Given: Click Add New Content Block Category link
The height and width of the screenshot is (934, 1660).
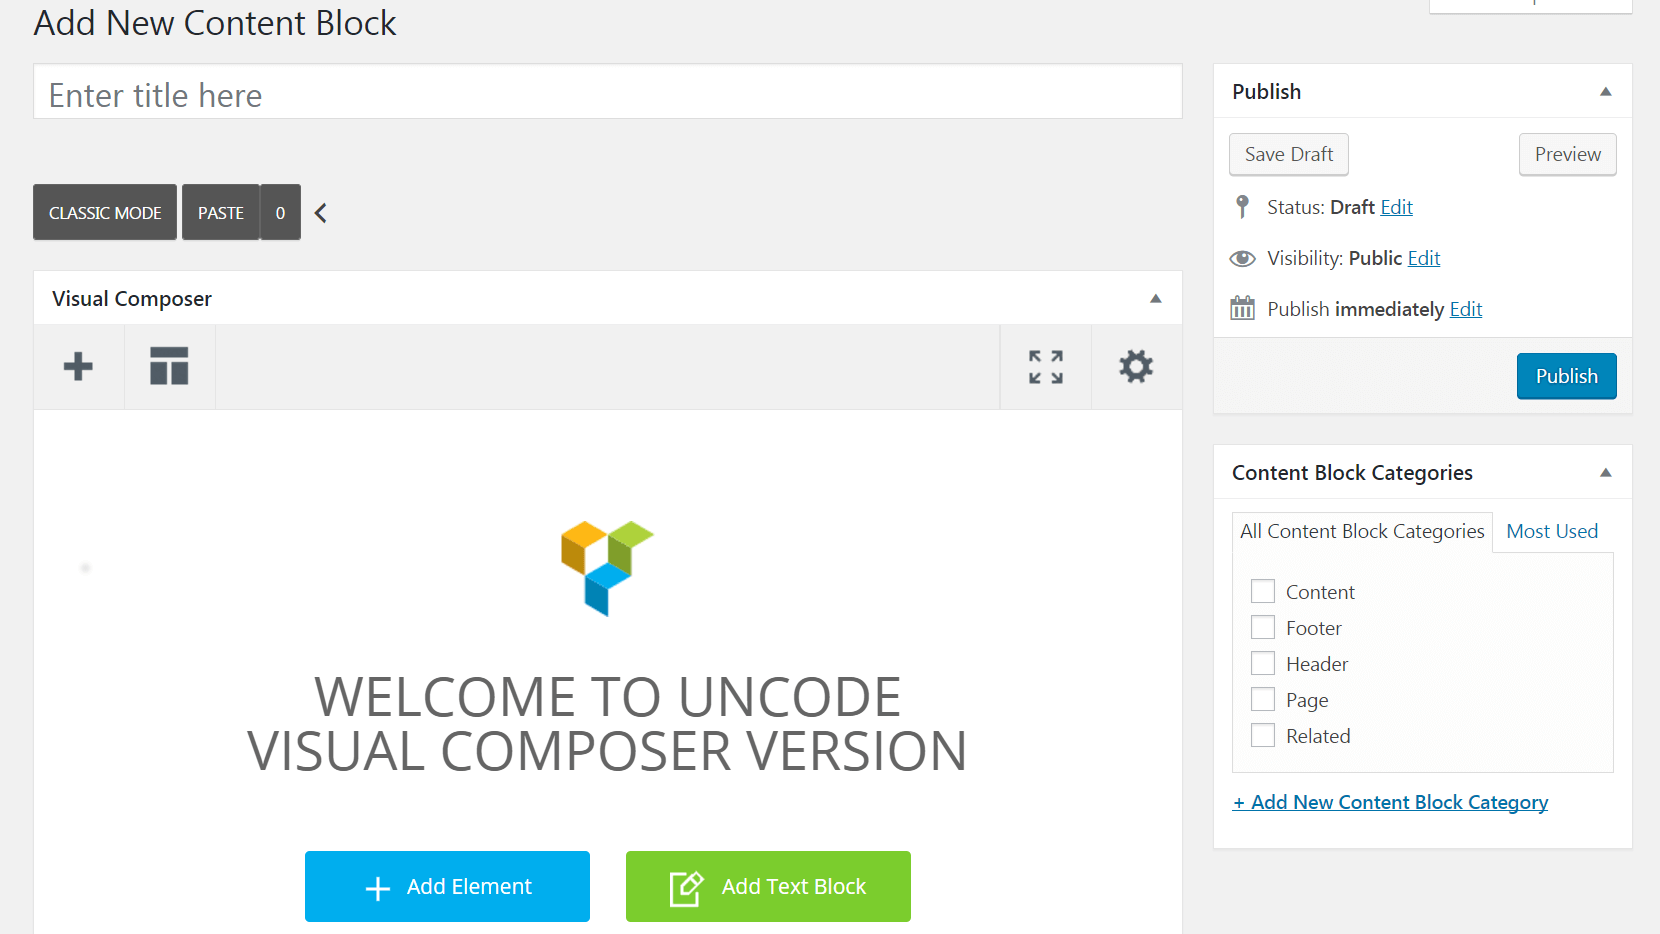Looking at the screenshot, I should [x=1390, y=802].
